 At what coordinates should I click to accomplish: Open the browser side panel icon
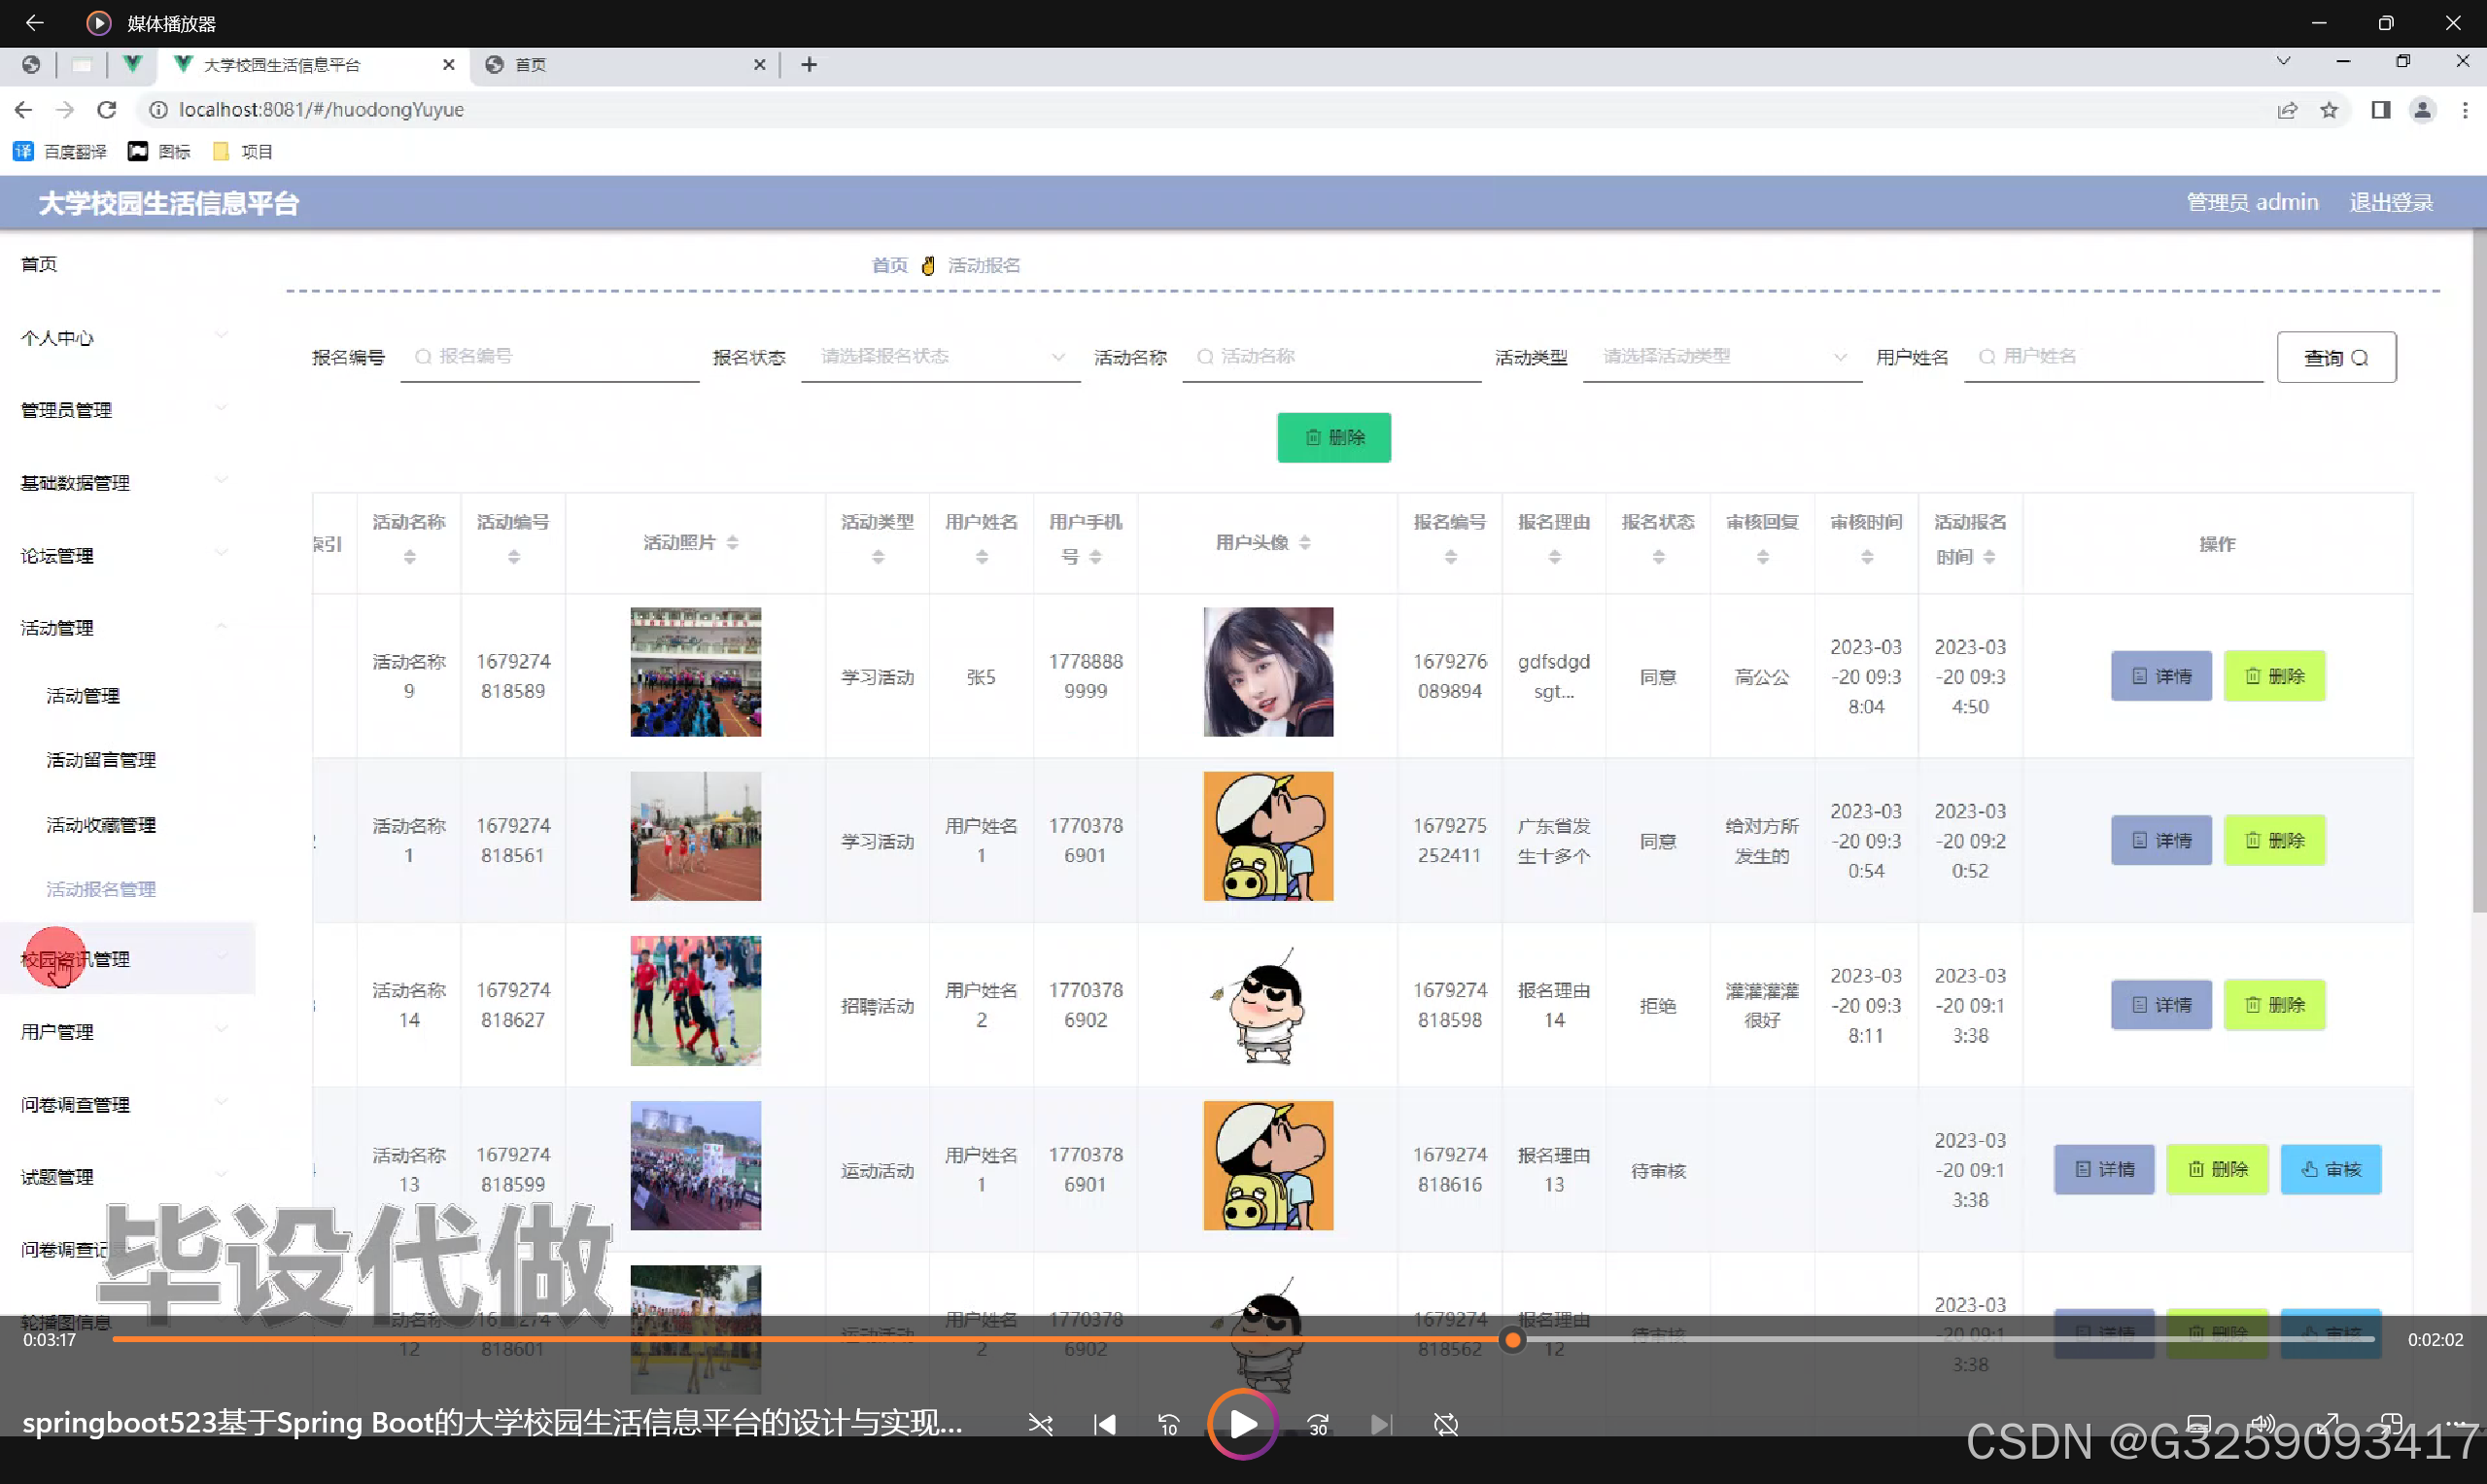pyautogui.click(x=2380, y=110)
